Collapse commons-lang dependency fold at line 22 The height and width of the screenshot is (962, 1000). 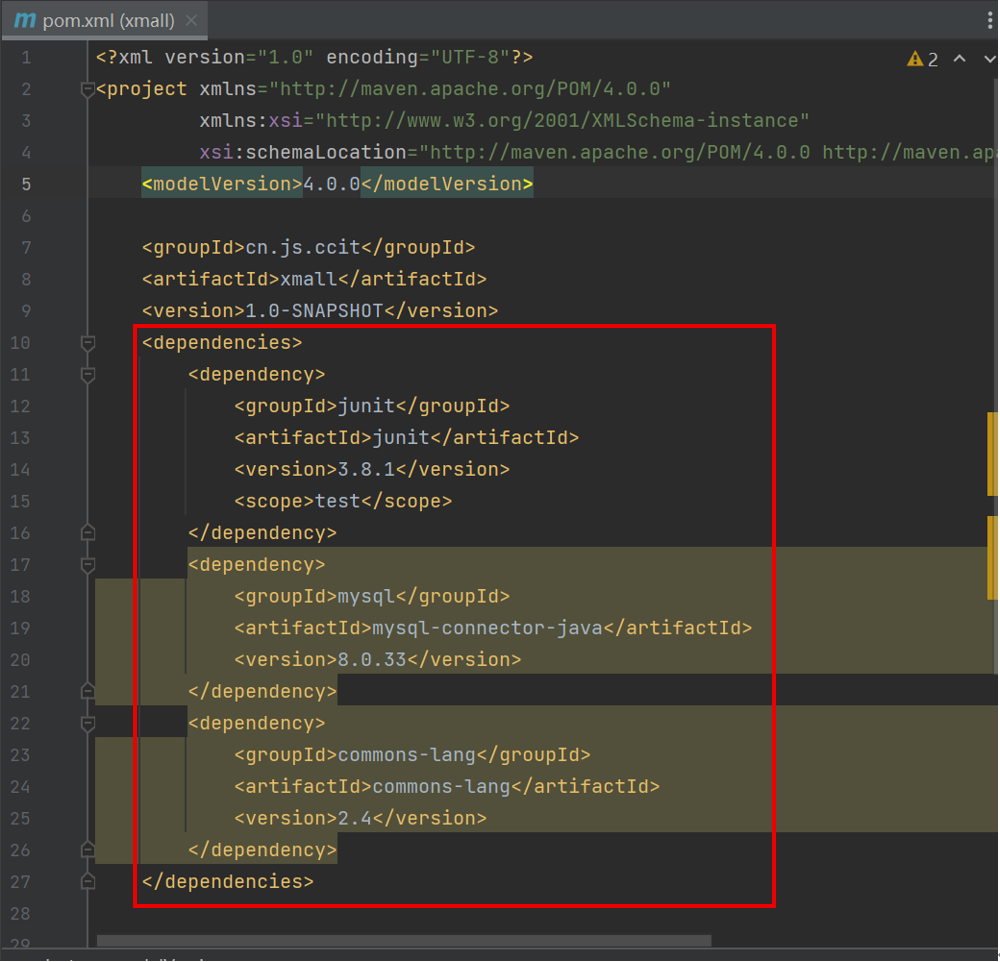(88, 724)
